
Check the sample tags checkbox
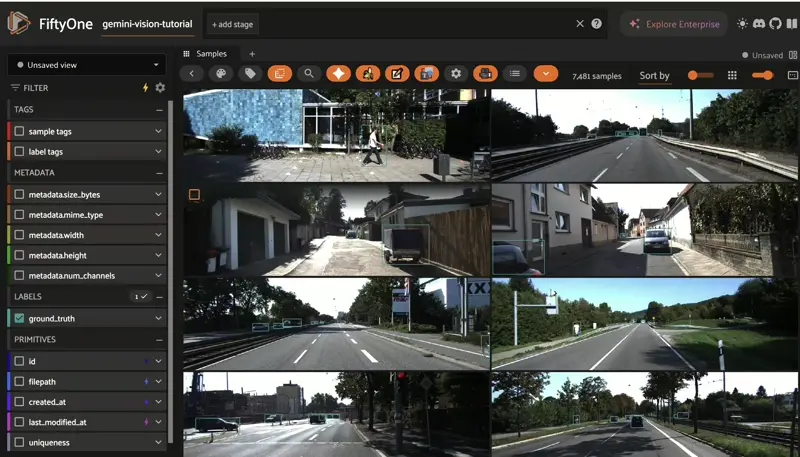click(x=20, y=131)
